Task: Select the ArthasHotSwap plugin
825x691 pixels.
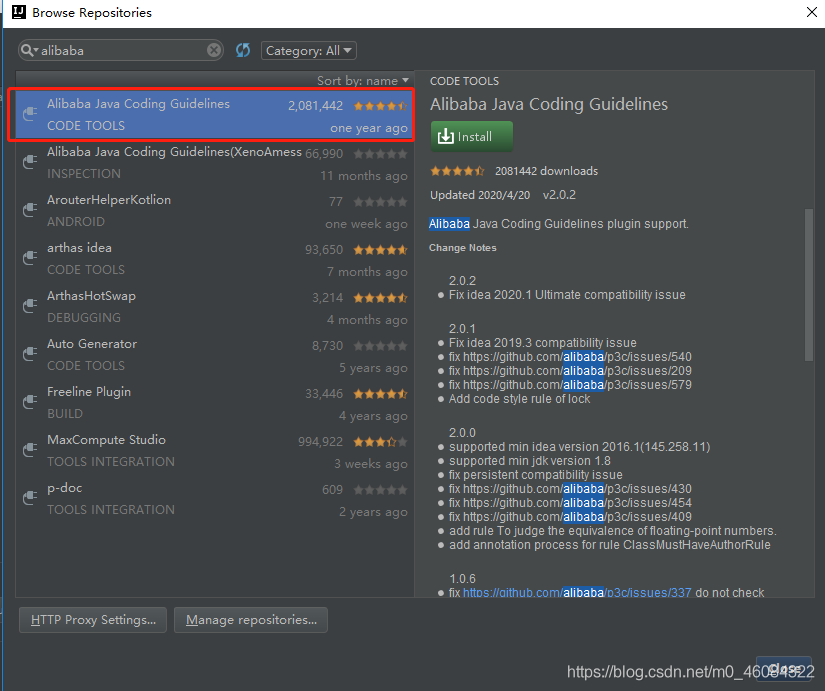Action: tap(213, 307)
